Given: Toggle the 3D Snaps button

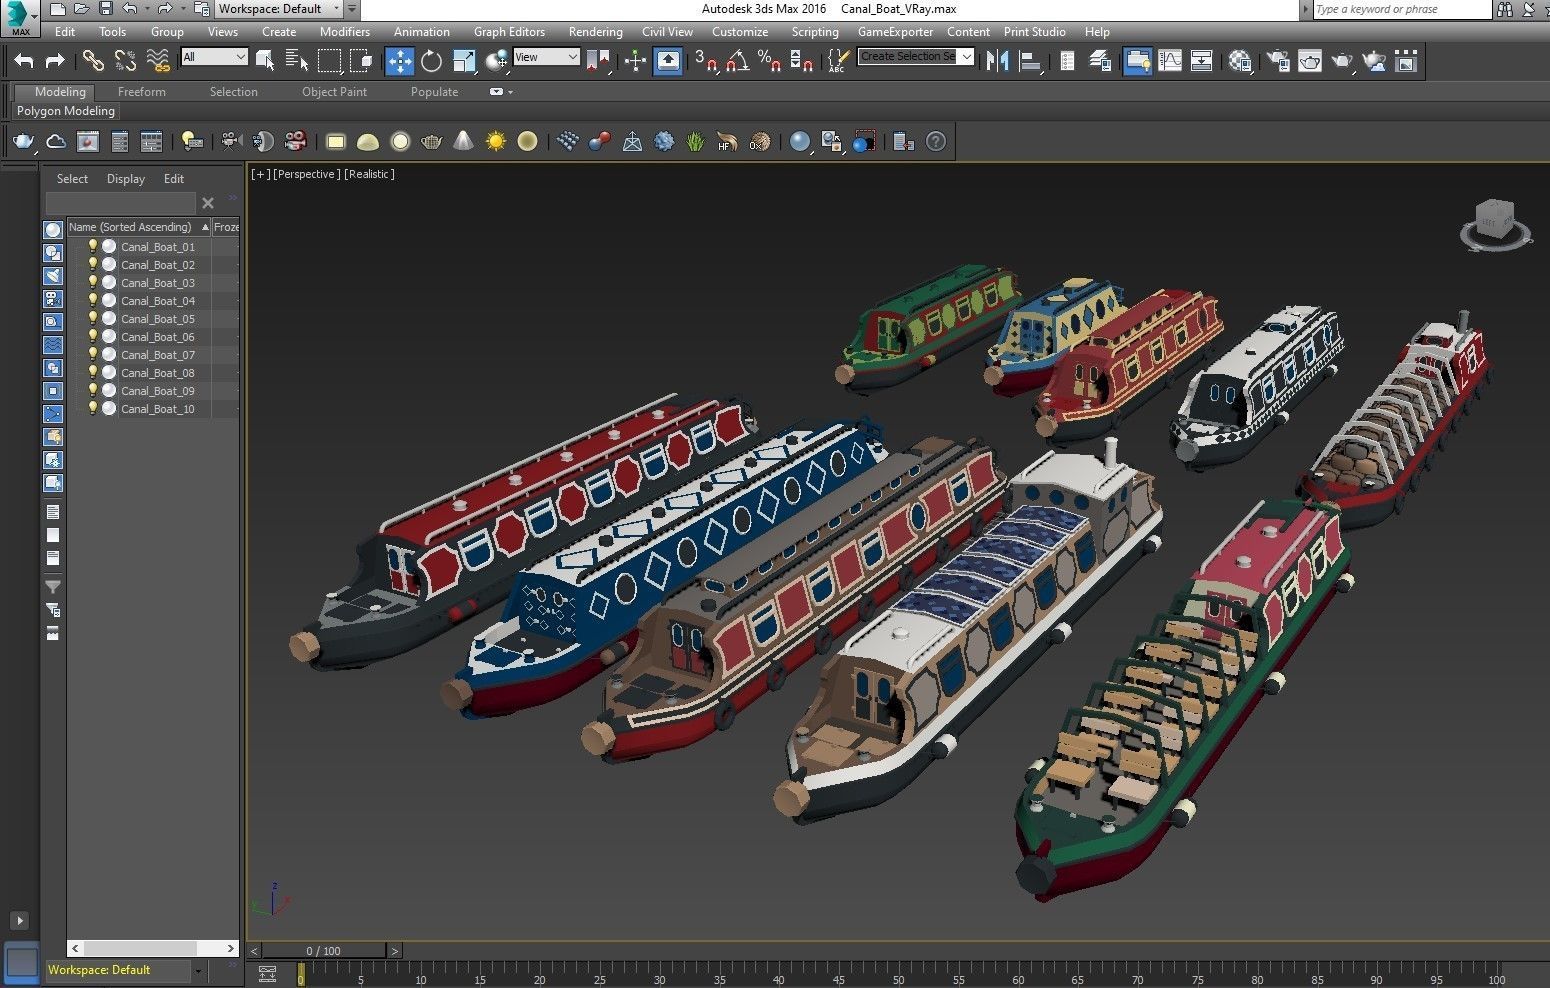Looking at the screenshot, I should (706, 61).
